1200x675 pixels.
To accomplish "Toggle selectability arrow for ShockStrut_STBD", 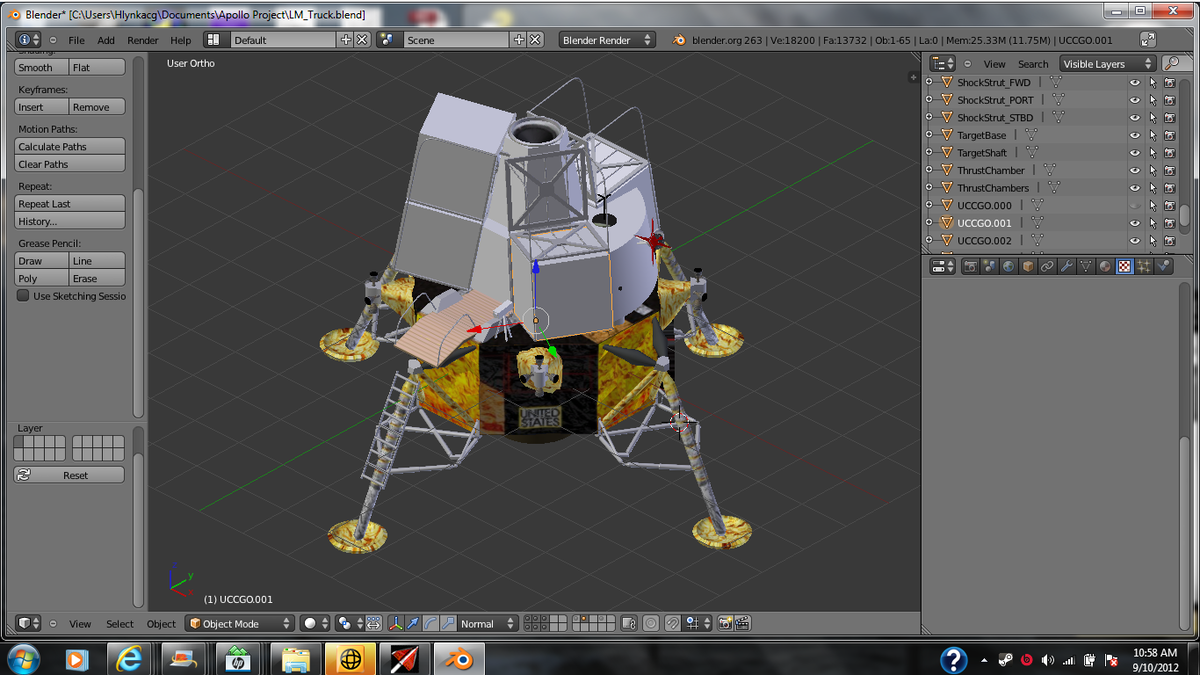I will (x=1152, y=118).
